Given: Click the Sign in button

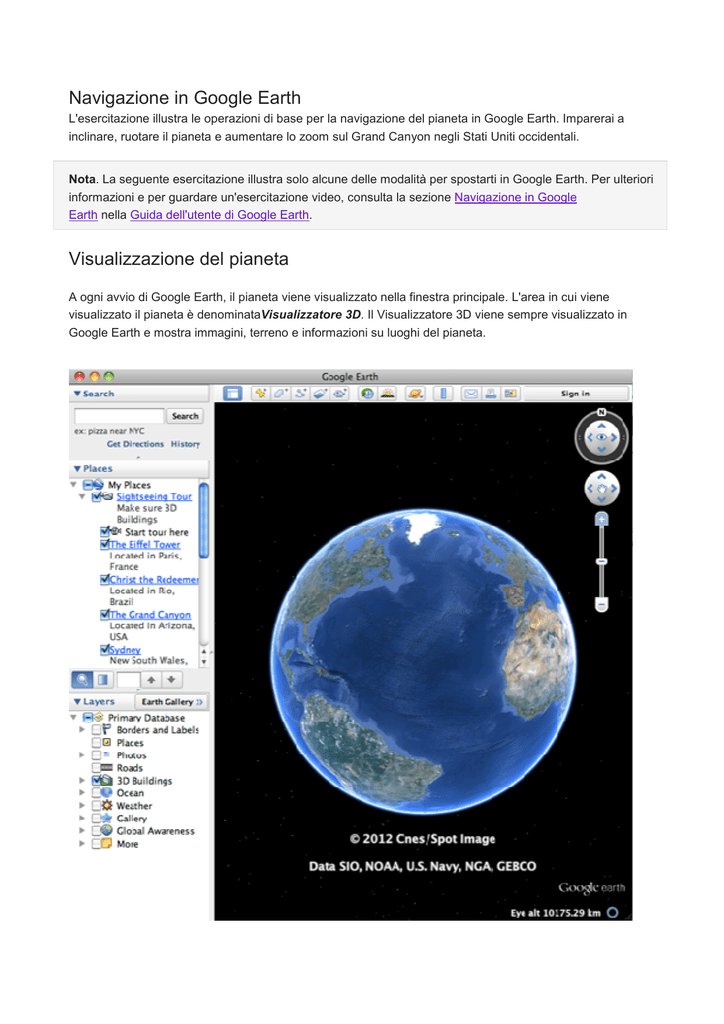Looking at the screenshot, I should [575, 393].
